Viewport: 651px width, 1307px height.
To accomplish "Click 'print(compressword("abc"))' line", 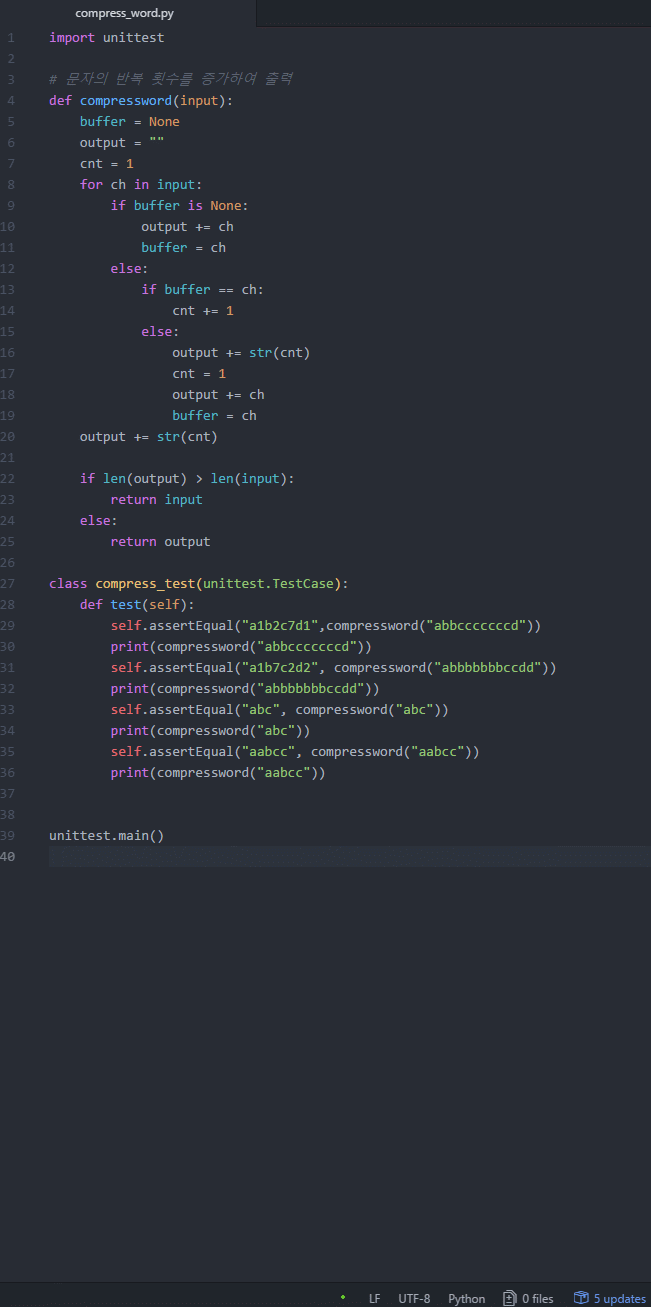I will tap(210, 731).
